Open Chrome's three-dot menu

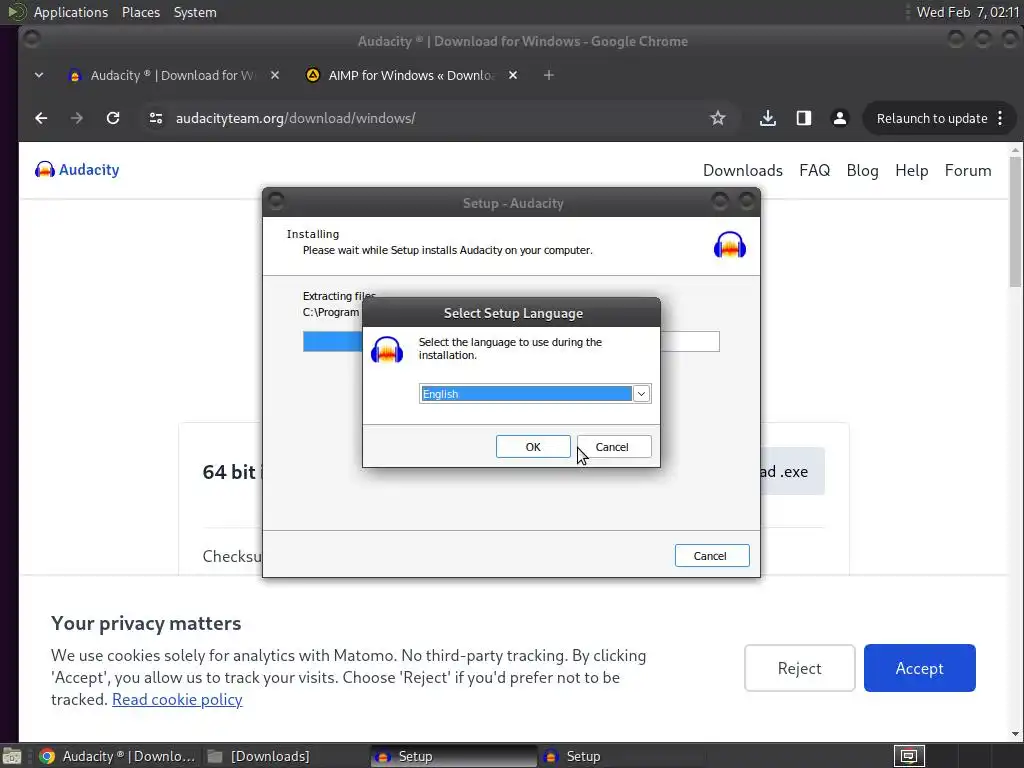[x=1000, y=118]
